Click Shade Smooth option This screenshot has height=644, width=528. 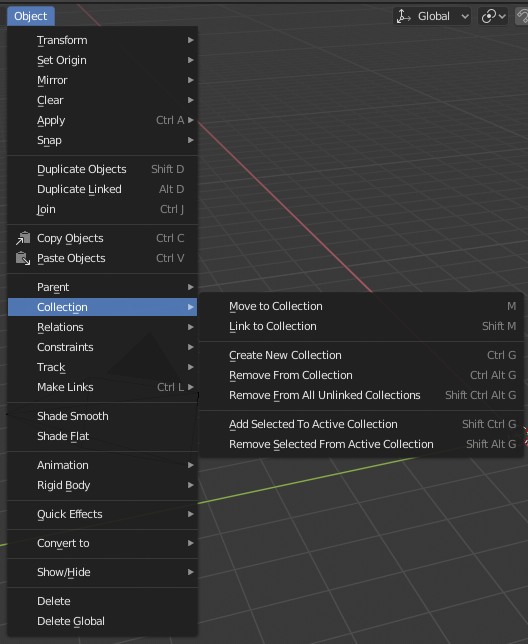click(x=103, y=416)
